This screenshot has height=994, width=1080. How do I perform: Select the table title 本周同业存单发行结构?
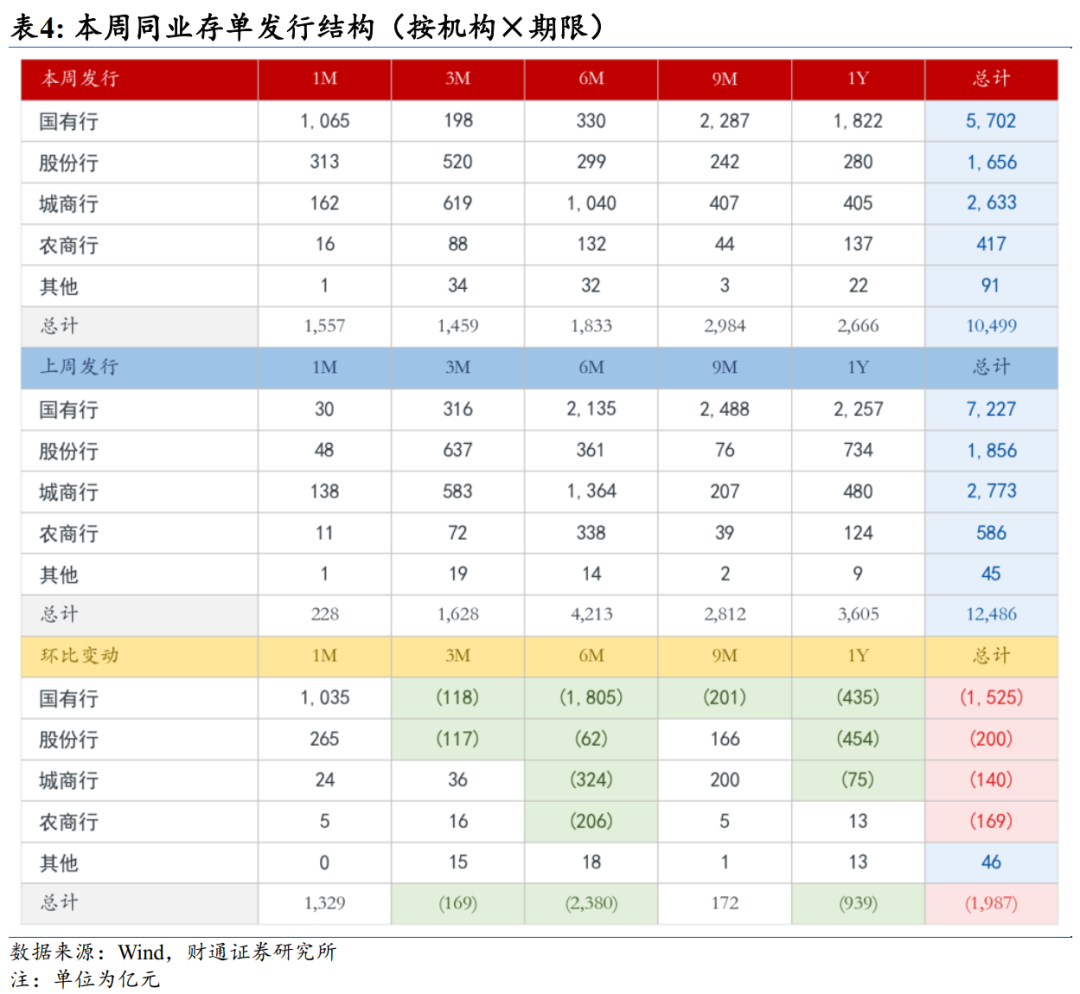[x=225, y=28]
